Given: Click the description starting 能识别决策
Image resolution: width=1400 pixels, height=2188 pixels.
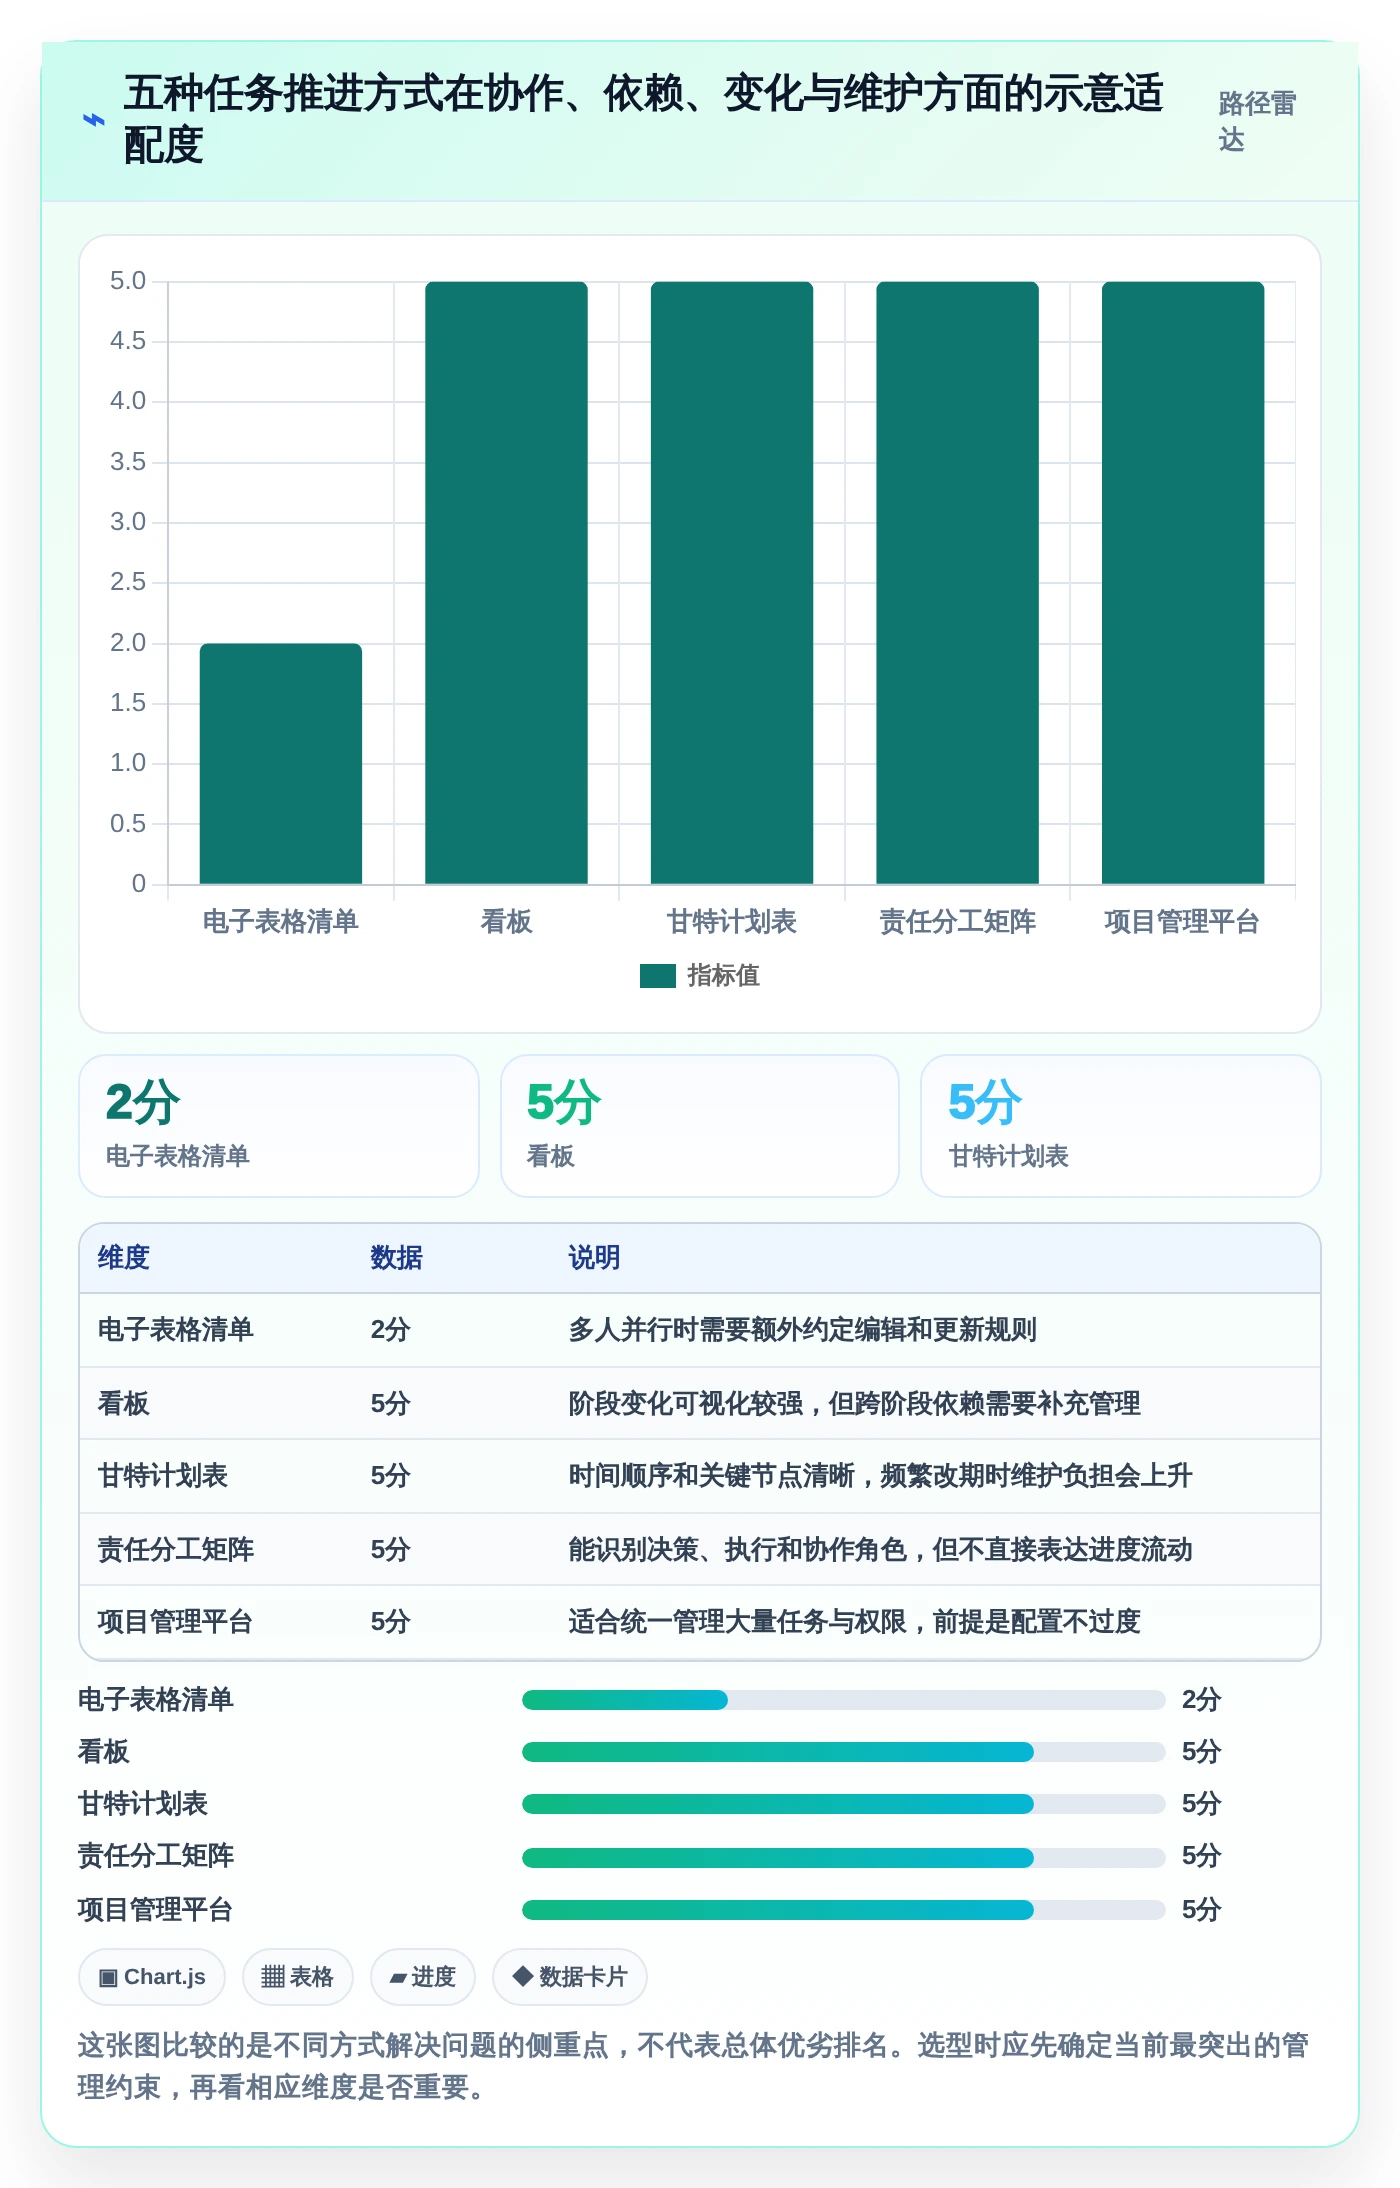Looking at the screenshot, I should pyautogui.click(x=881, y=1550).
